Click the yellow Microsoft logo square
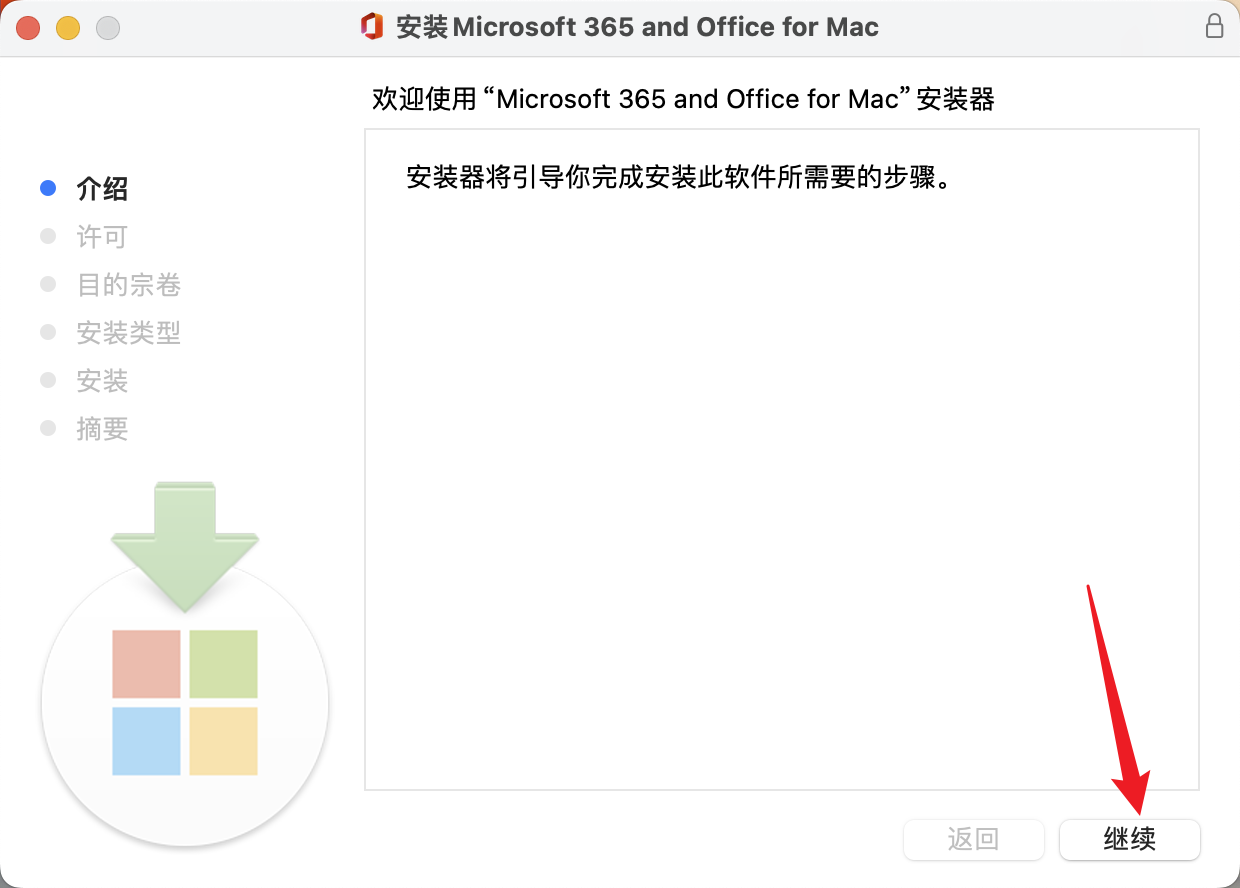This screenshot has width=1240, height=888. click(x=223, y=741)
